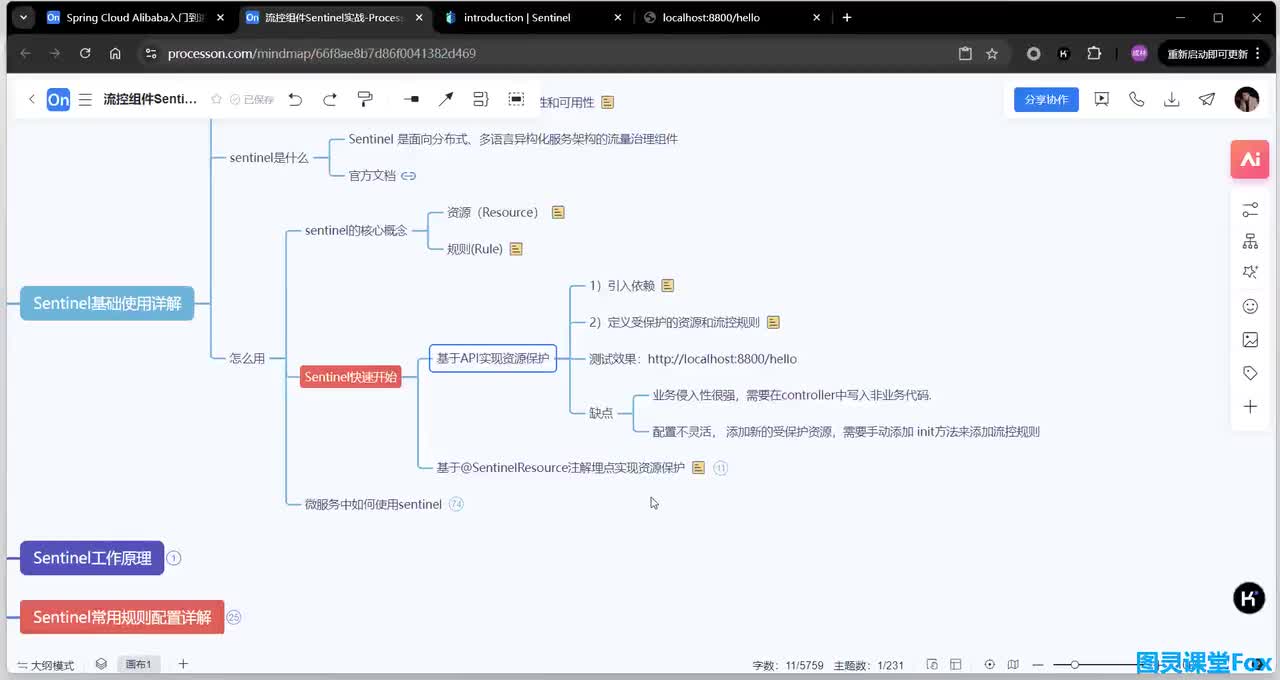Open the browser extensions puzzle icon

click(x=1094, y=54)
